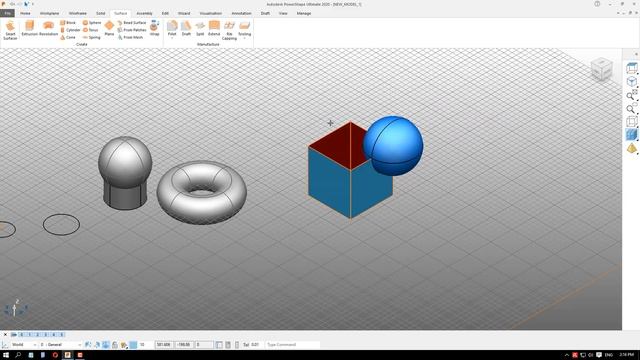Open the Wizard ribbon tab

coord(184,13)
